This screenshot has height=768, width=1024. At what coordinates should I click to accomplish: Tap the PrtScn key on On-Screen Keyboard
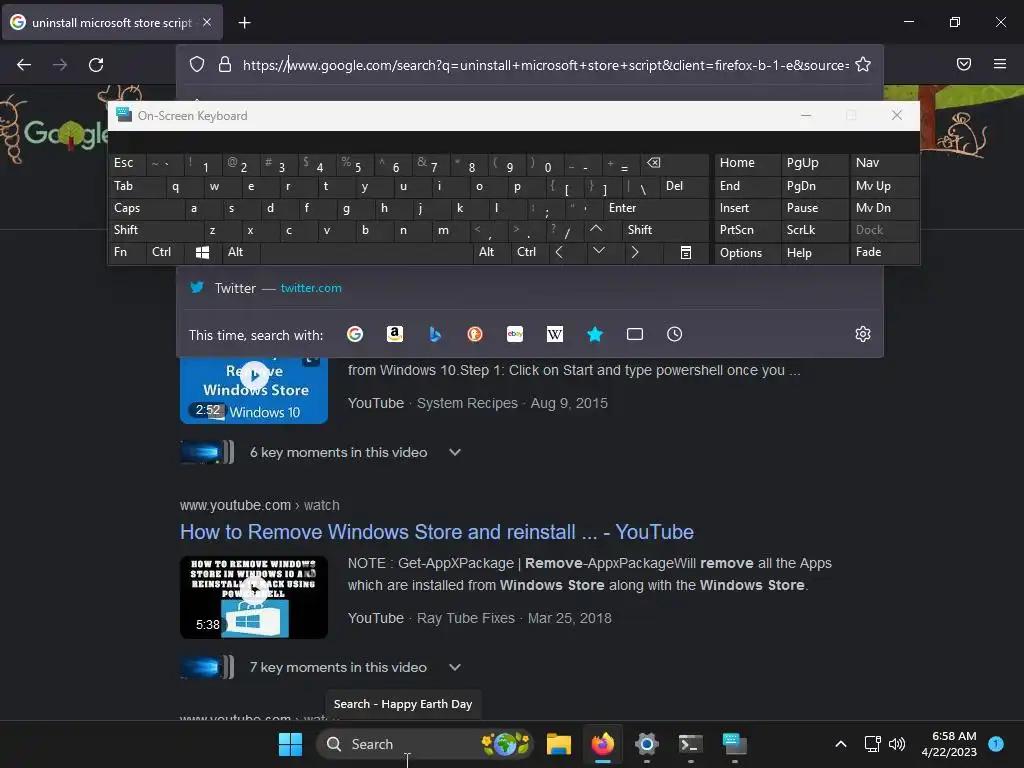click(x=747, y=230)
